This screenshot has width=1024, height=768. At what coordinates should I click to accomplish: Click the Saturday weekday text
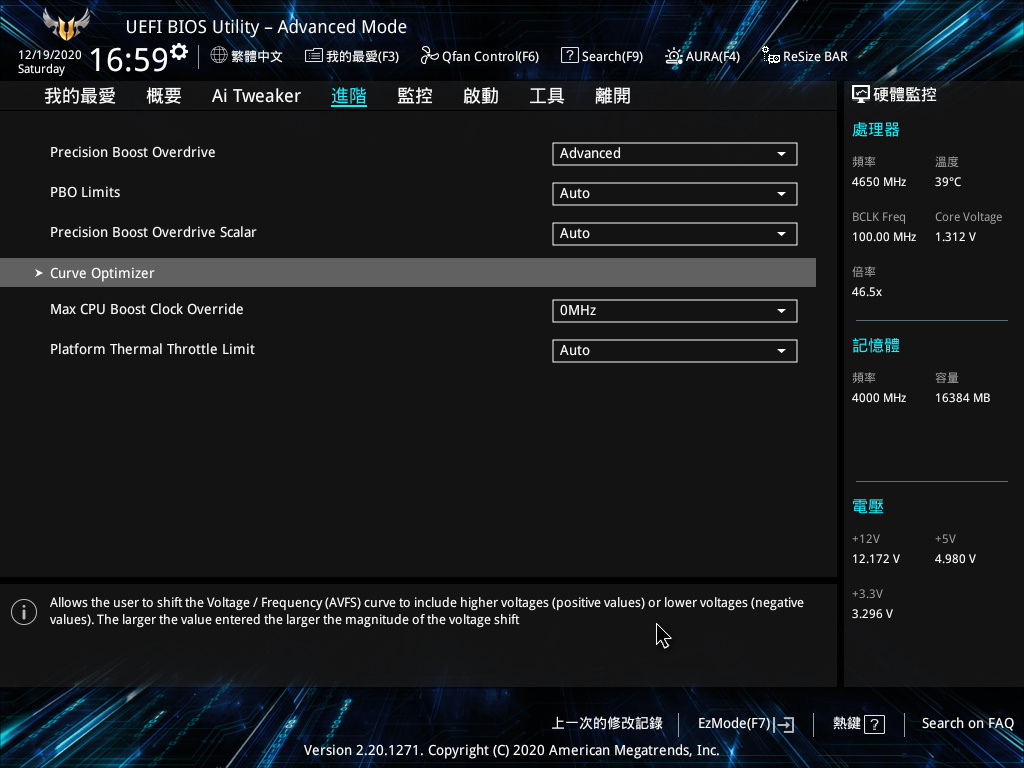pos(41,69)
